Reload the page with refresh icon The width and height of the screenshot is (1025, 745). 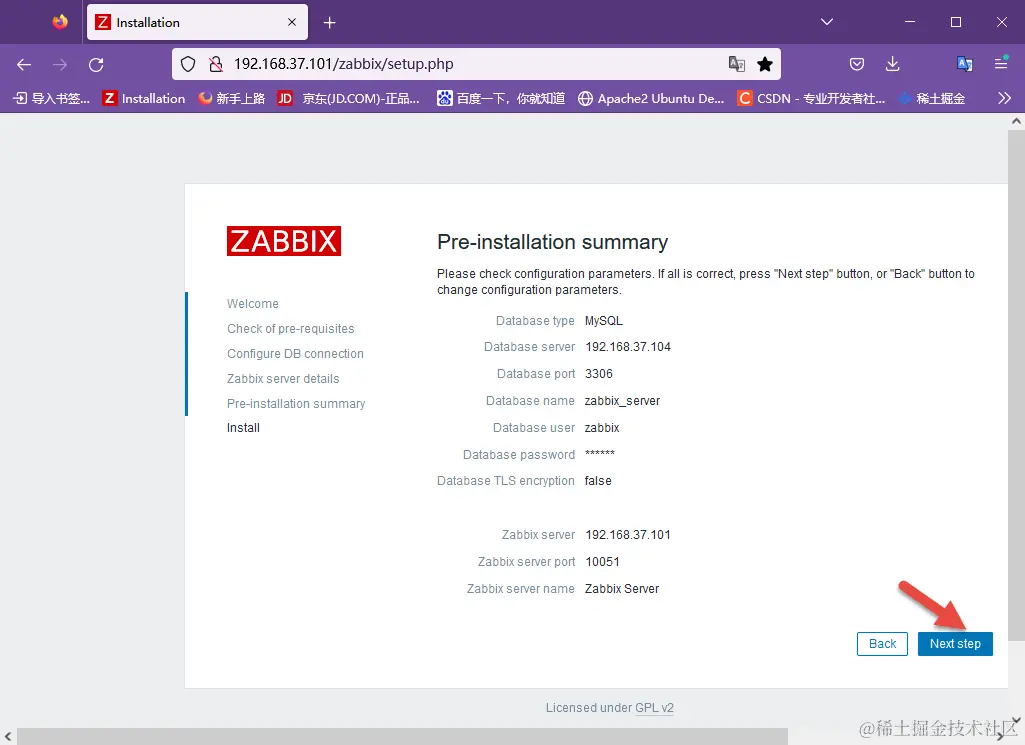[x=96, y=64]
